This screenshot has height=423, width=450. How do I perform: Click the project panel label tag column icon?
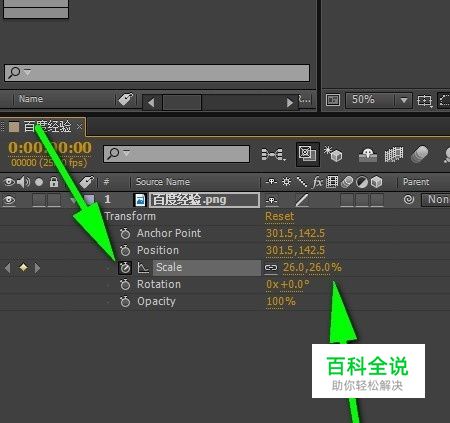pyautogui.click(x=126, y=99)
